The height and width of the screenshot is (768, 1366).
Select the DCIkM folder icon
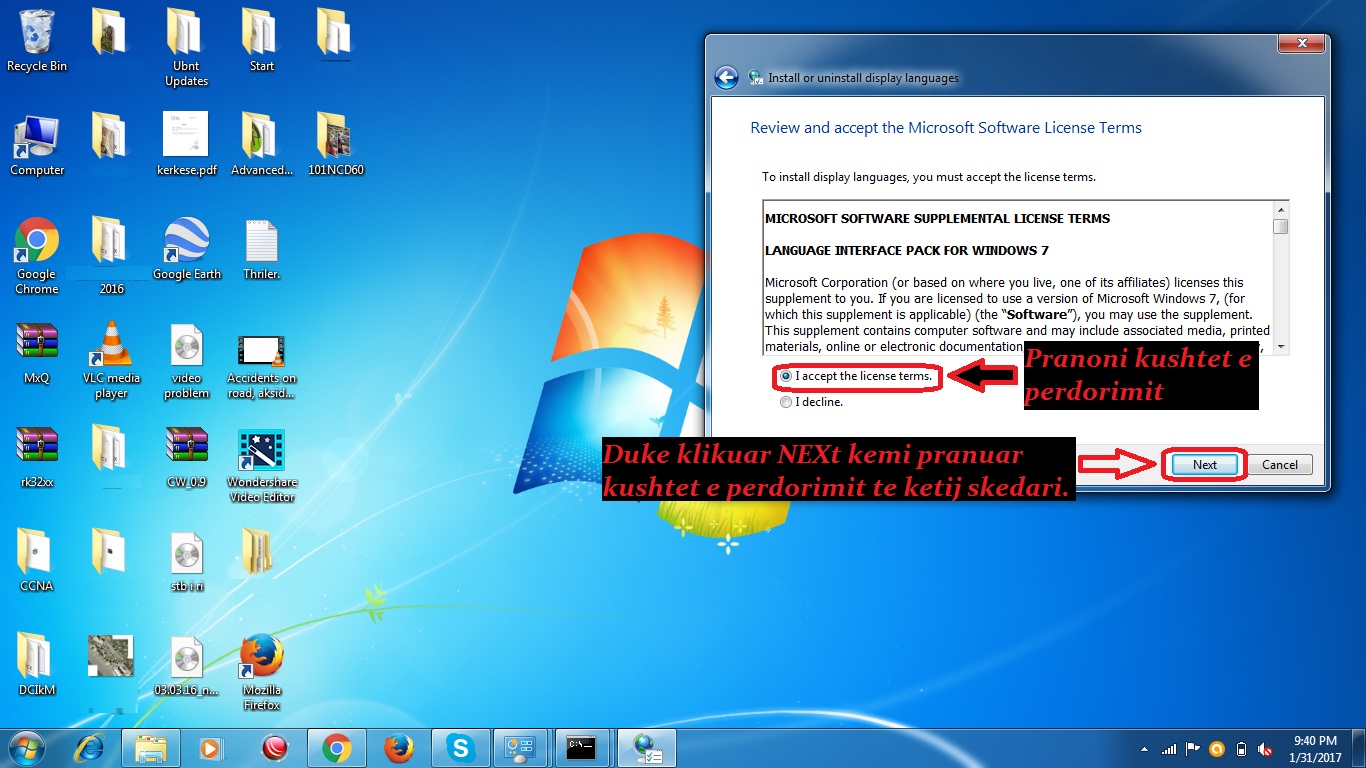37,665
